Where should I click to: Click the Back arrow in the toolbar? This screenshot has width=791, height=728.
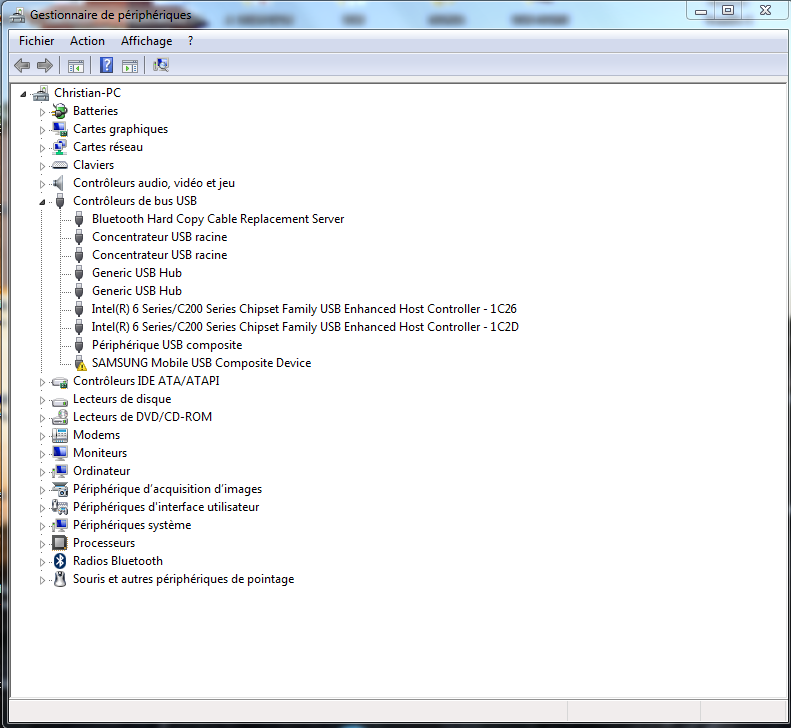[x=22, y=66]
